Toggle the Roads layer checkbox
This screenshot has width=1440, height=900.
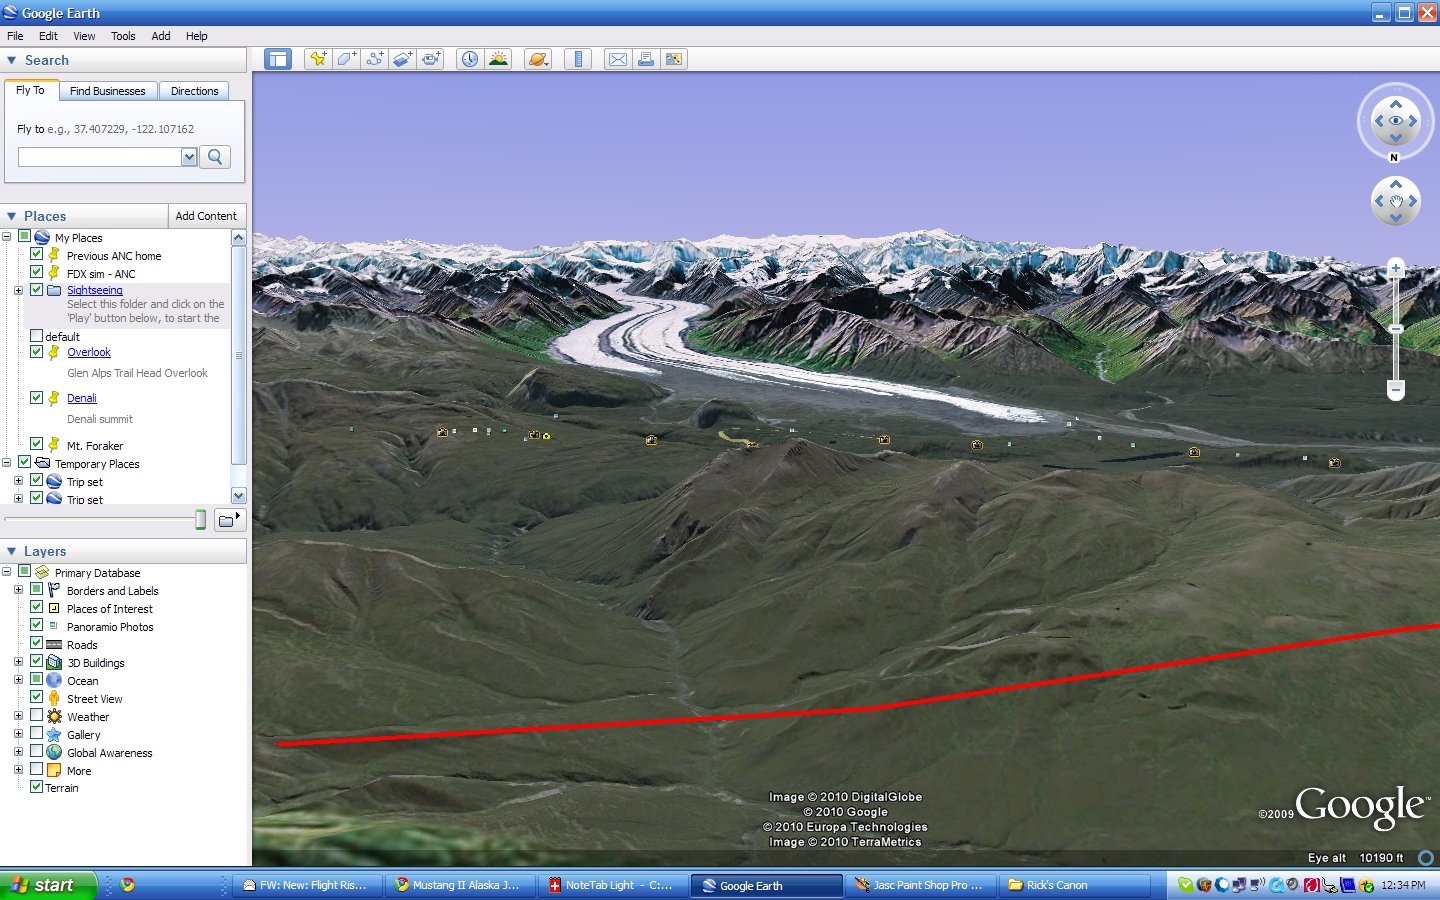[x=36, y=644]
